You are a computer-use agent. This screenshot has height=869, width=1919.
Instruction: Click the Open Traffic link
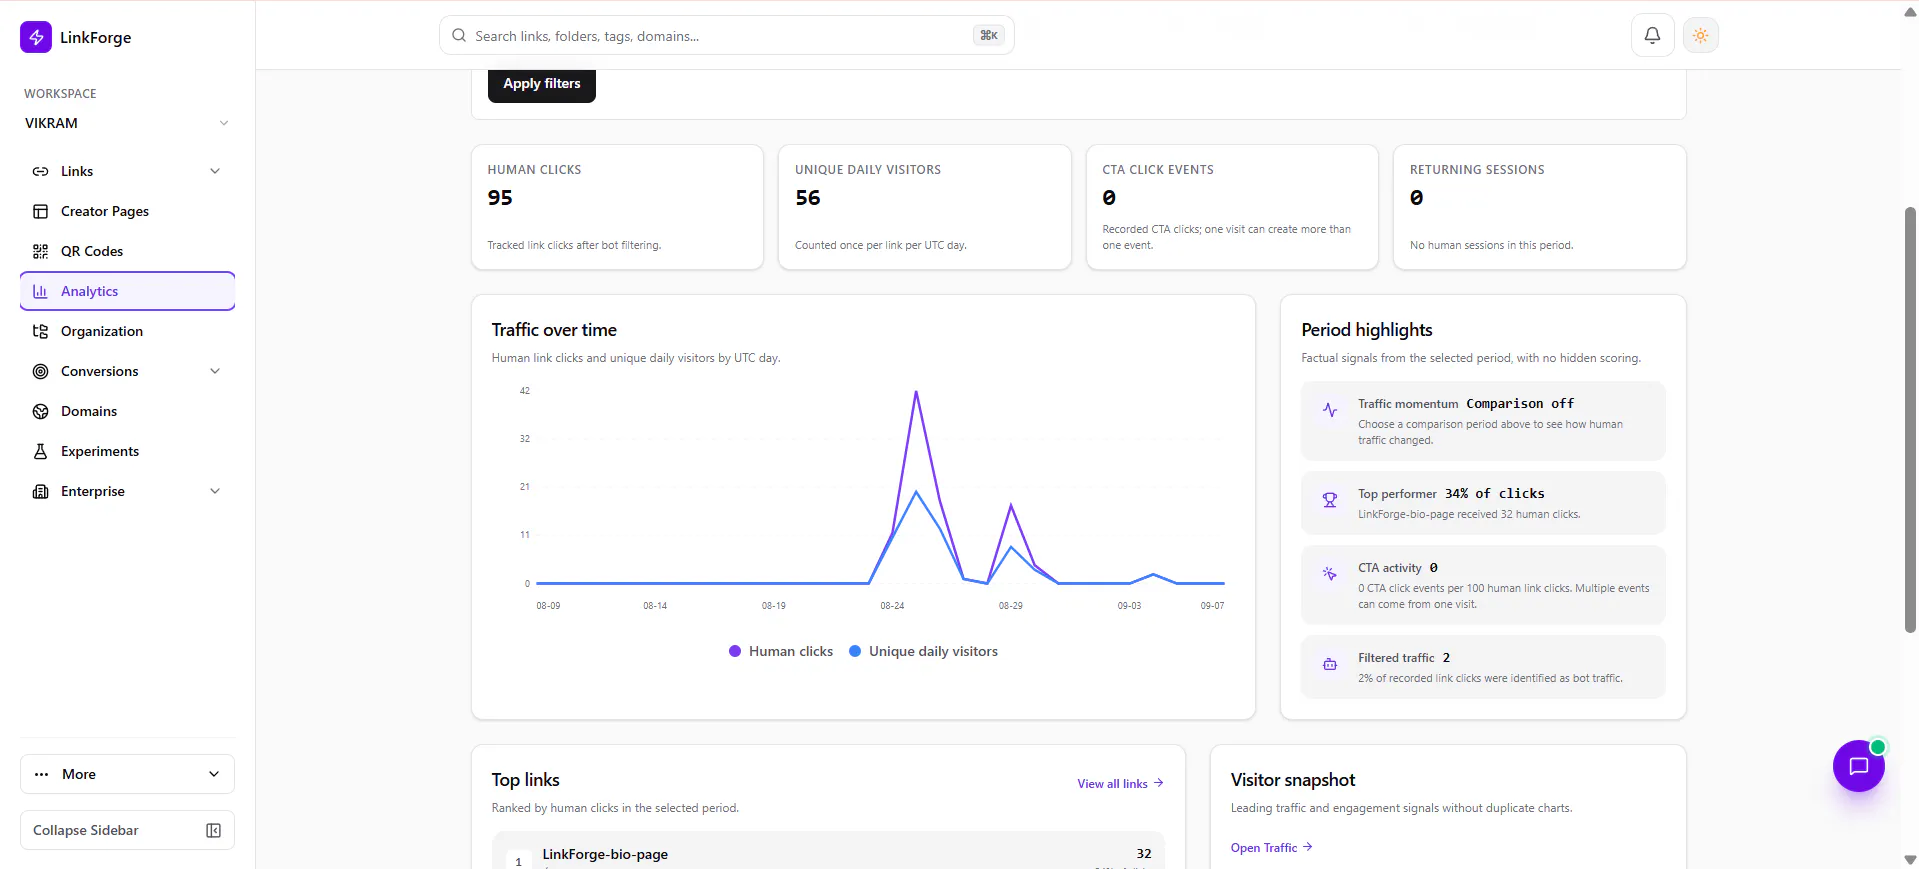click(1271, 848)
